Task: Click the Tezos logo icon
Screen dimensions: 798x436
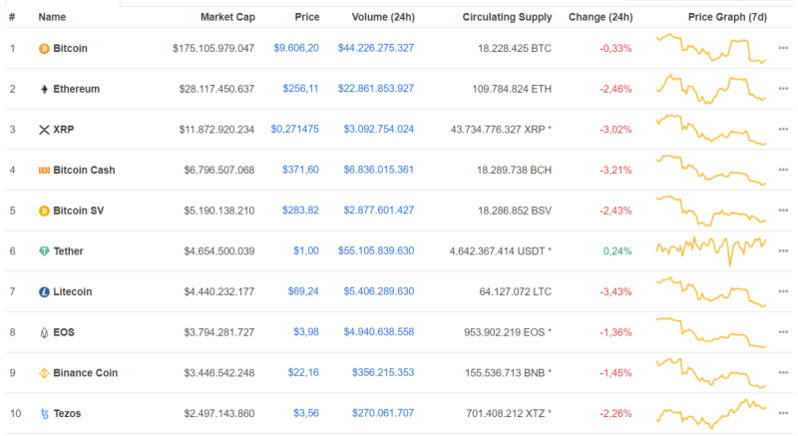Action: (x=43, y=413)
